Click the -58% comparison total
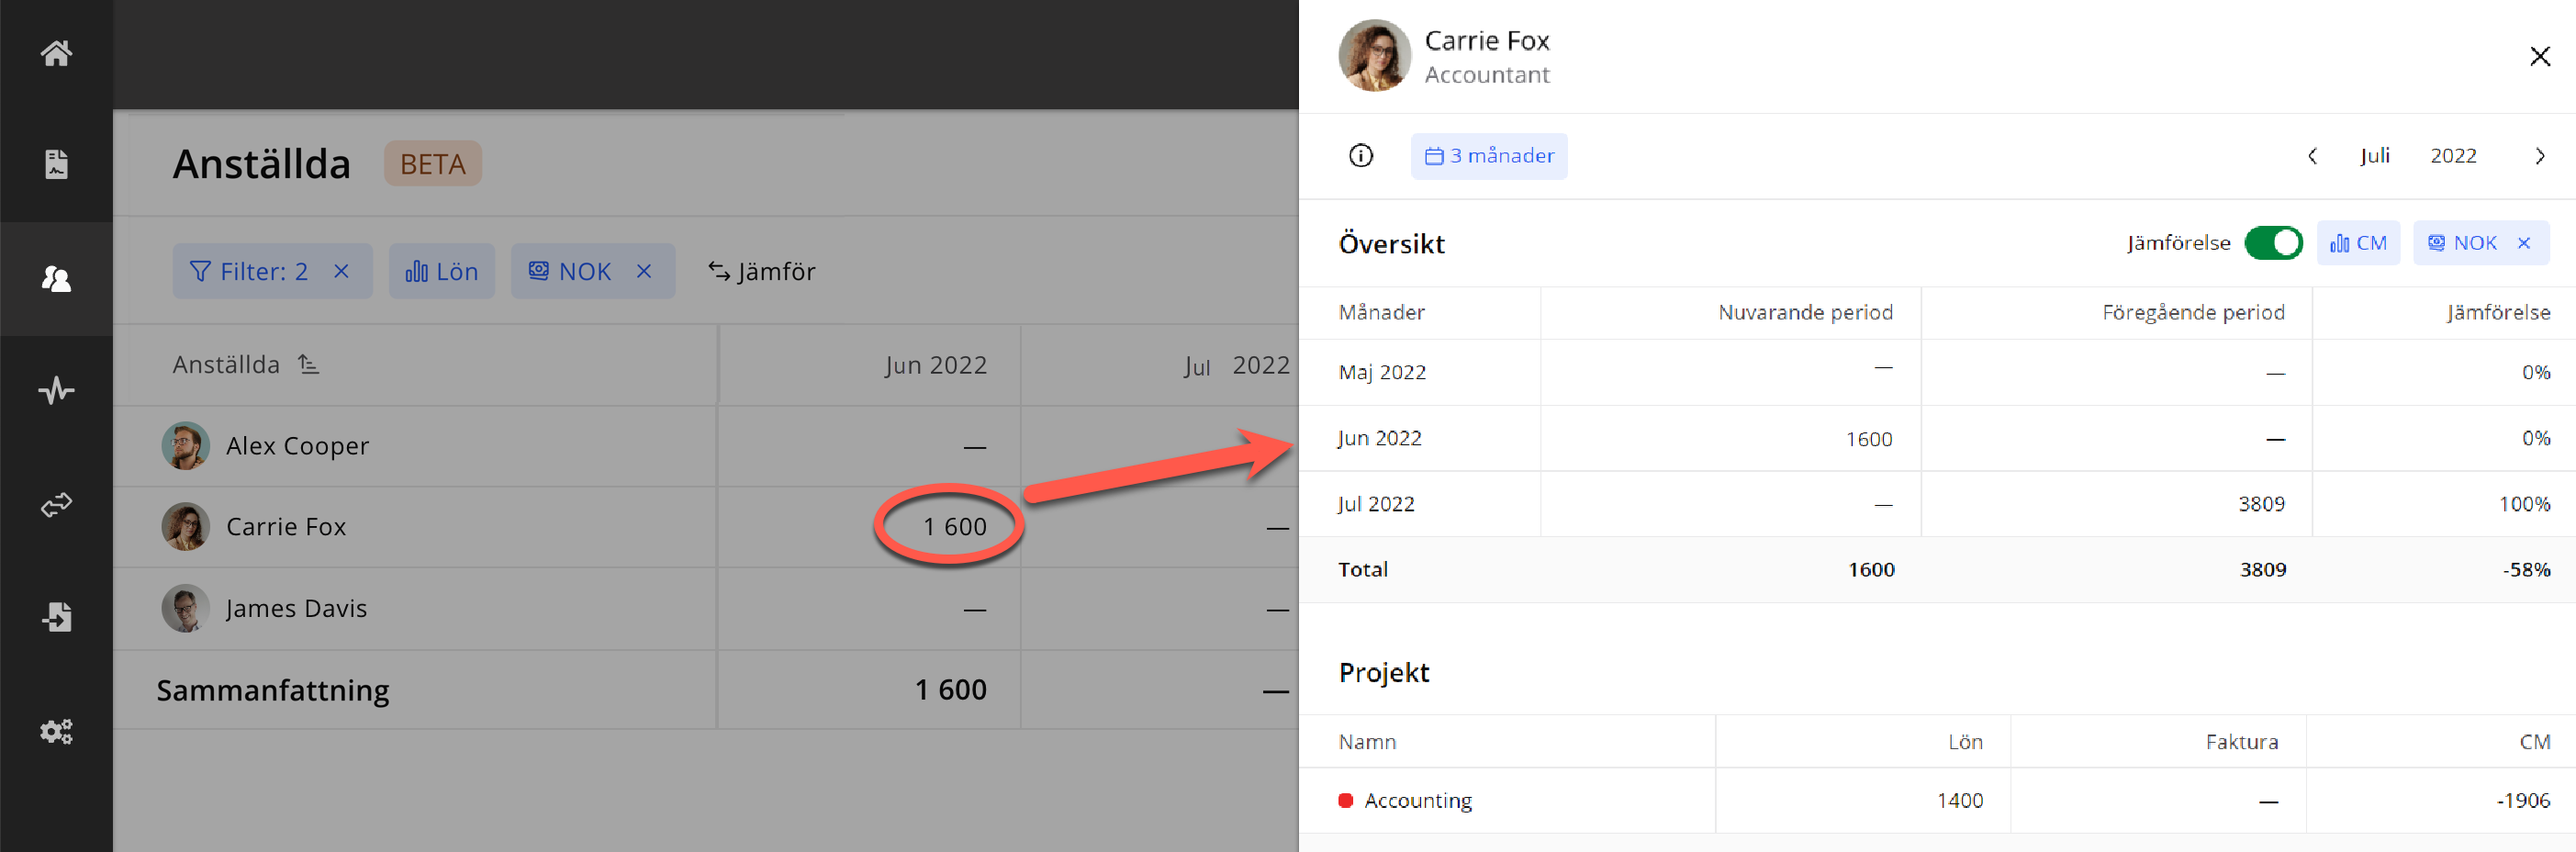 (2526, 569)
